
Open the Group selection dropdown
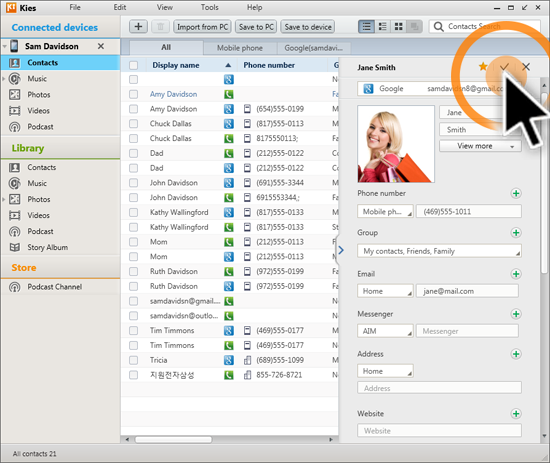(439, 251)
